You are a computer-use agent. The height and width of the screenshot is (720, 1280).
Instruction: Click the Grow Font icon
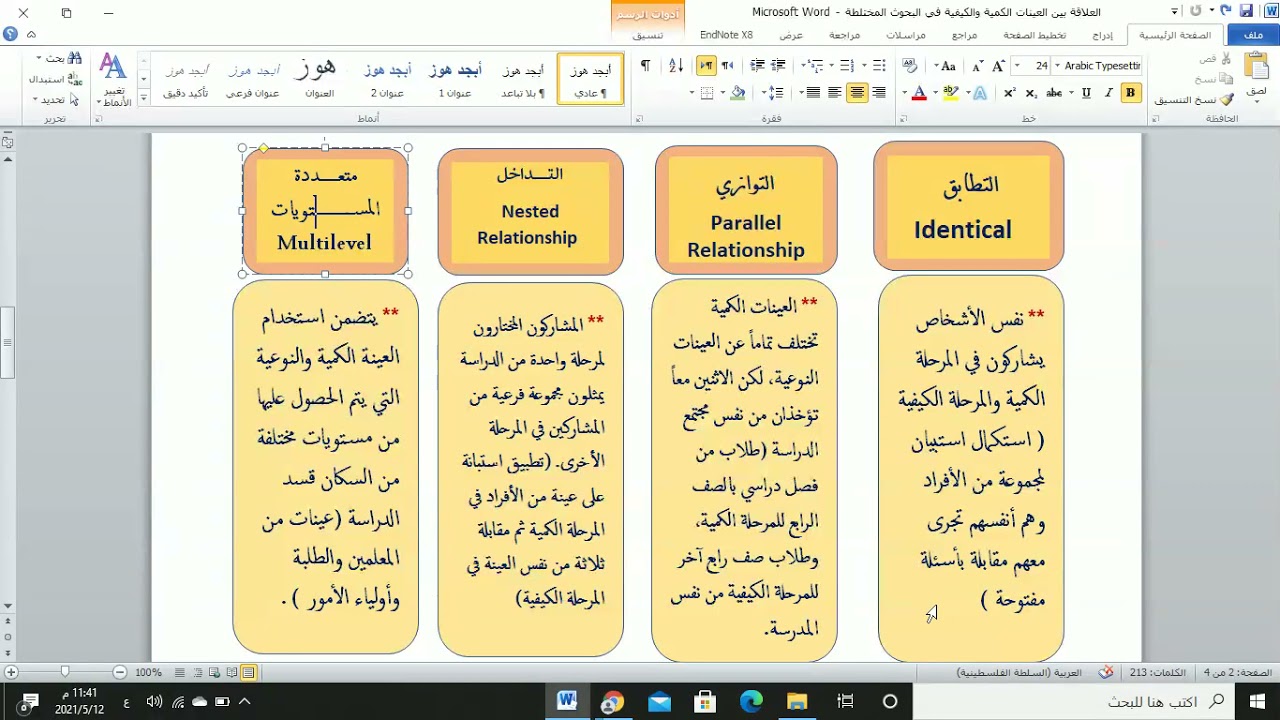pyautogui.click(x=997, y=66)
